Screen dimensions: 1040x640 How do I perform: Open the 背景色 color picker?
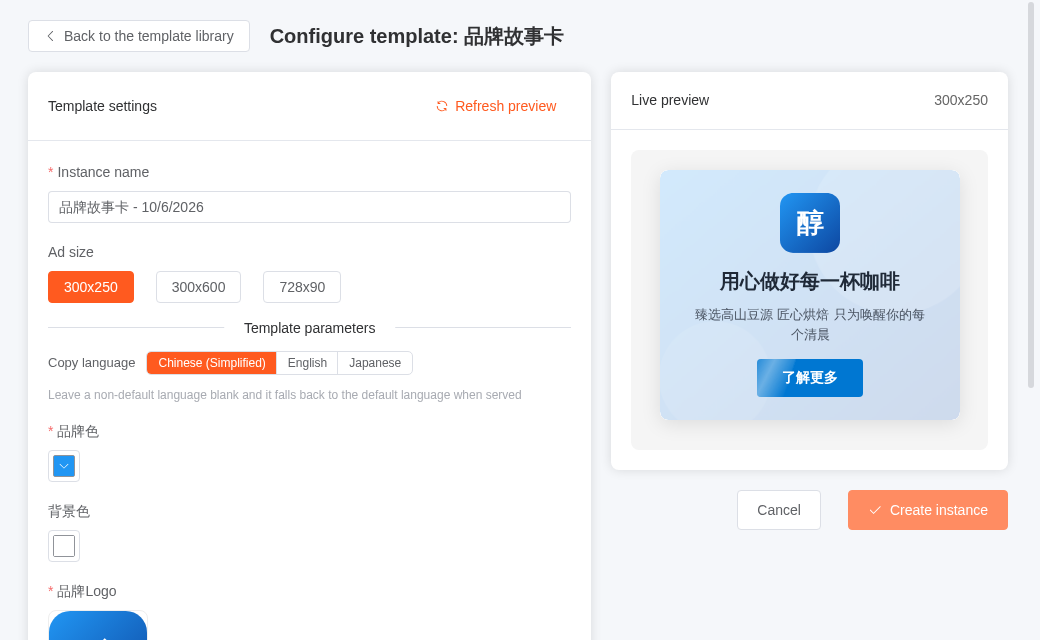[64, 546]
